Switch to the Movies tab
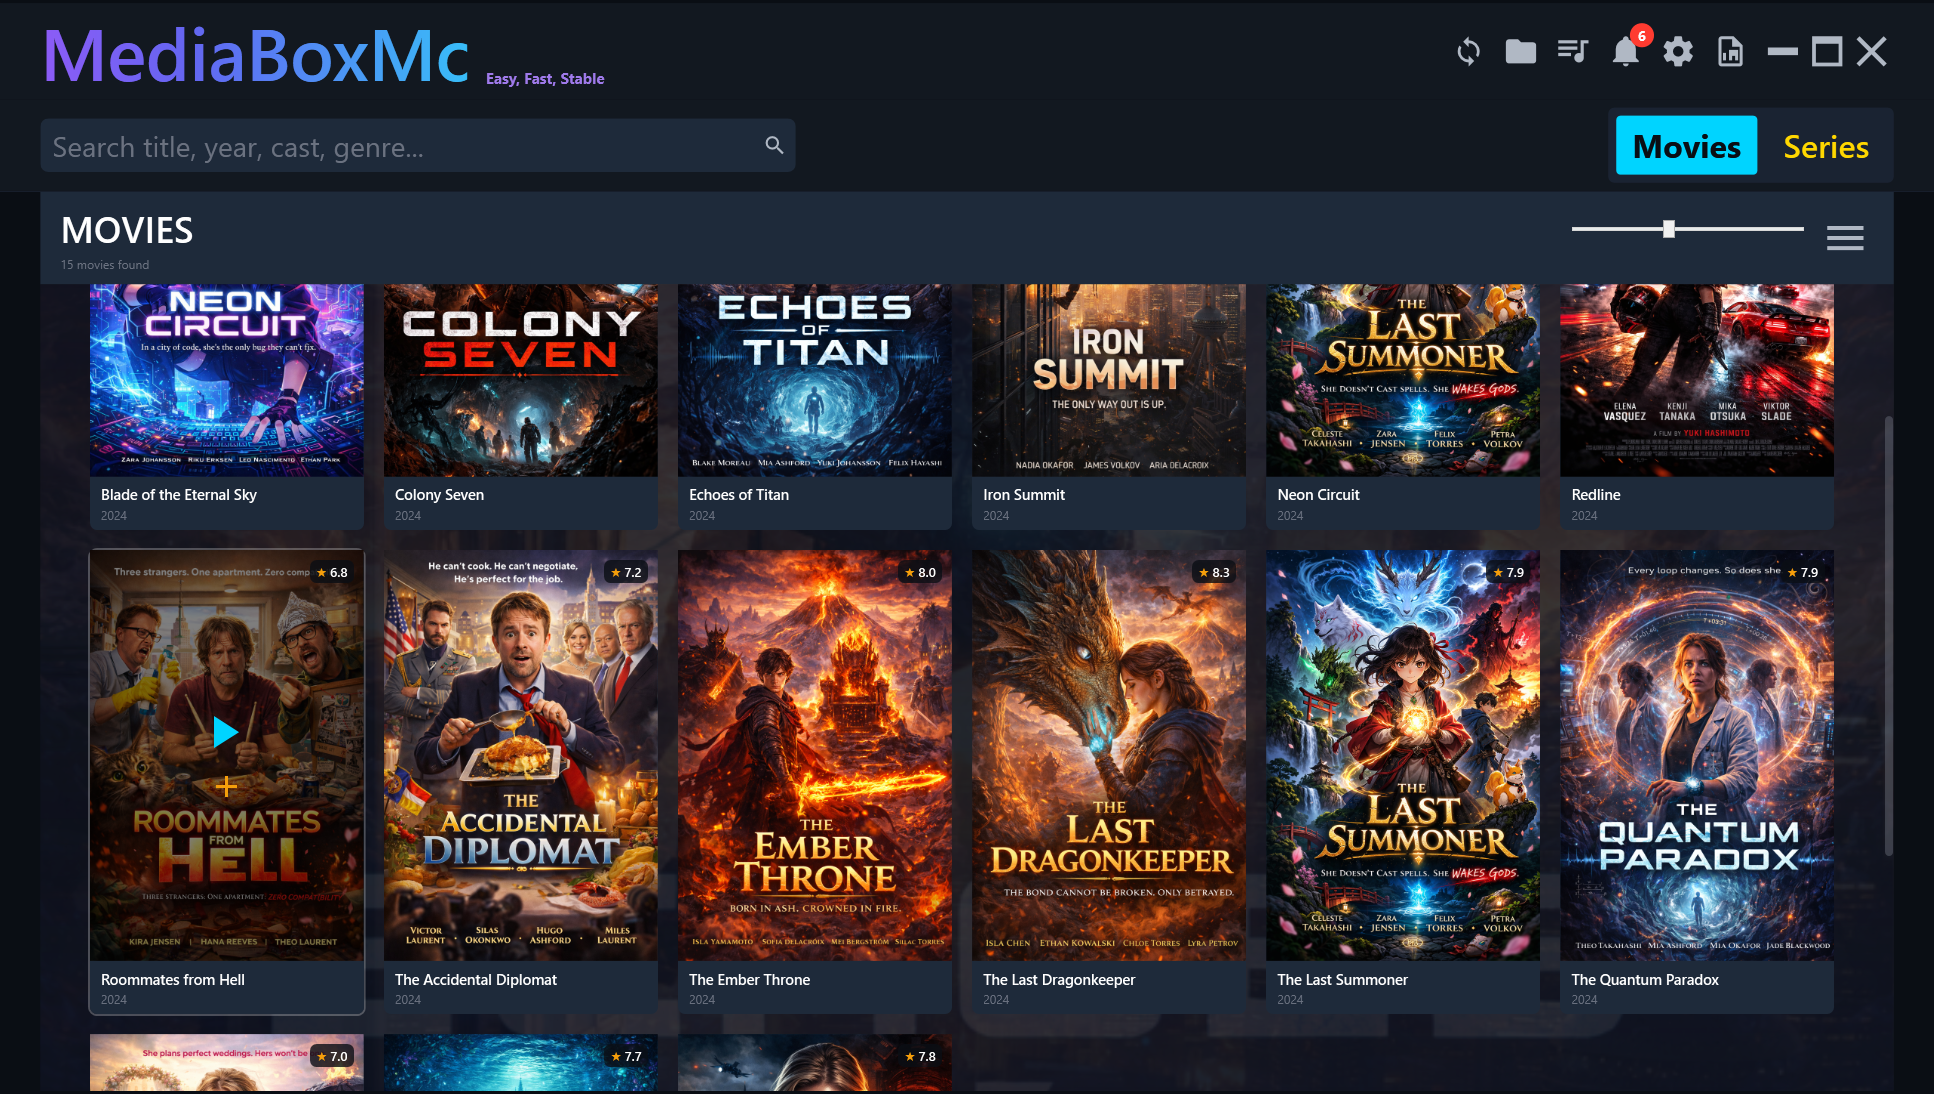 (x=1686, y=146)
